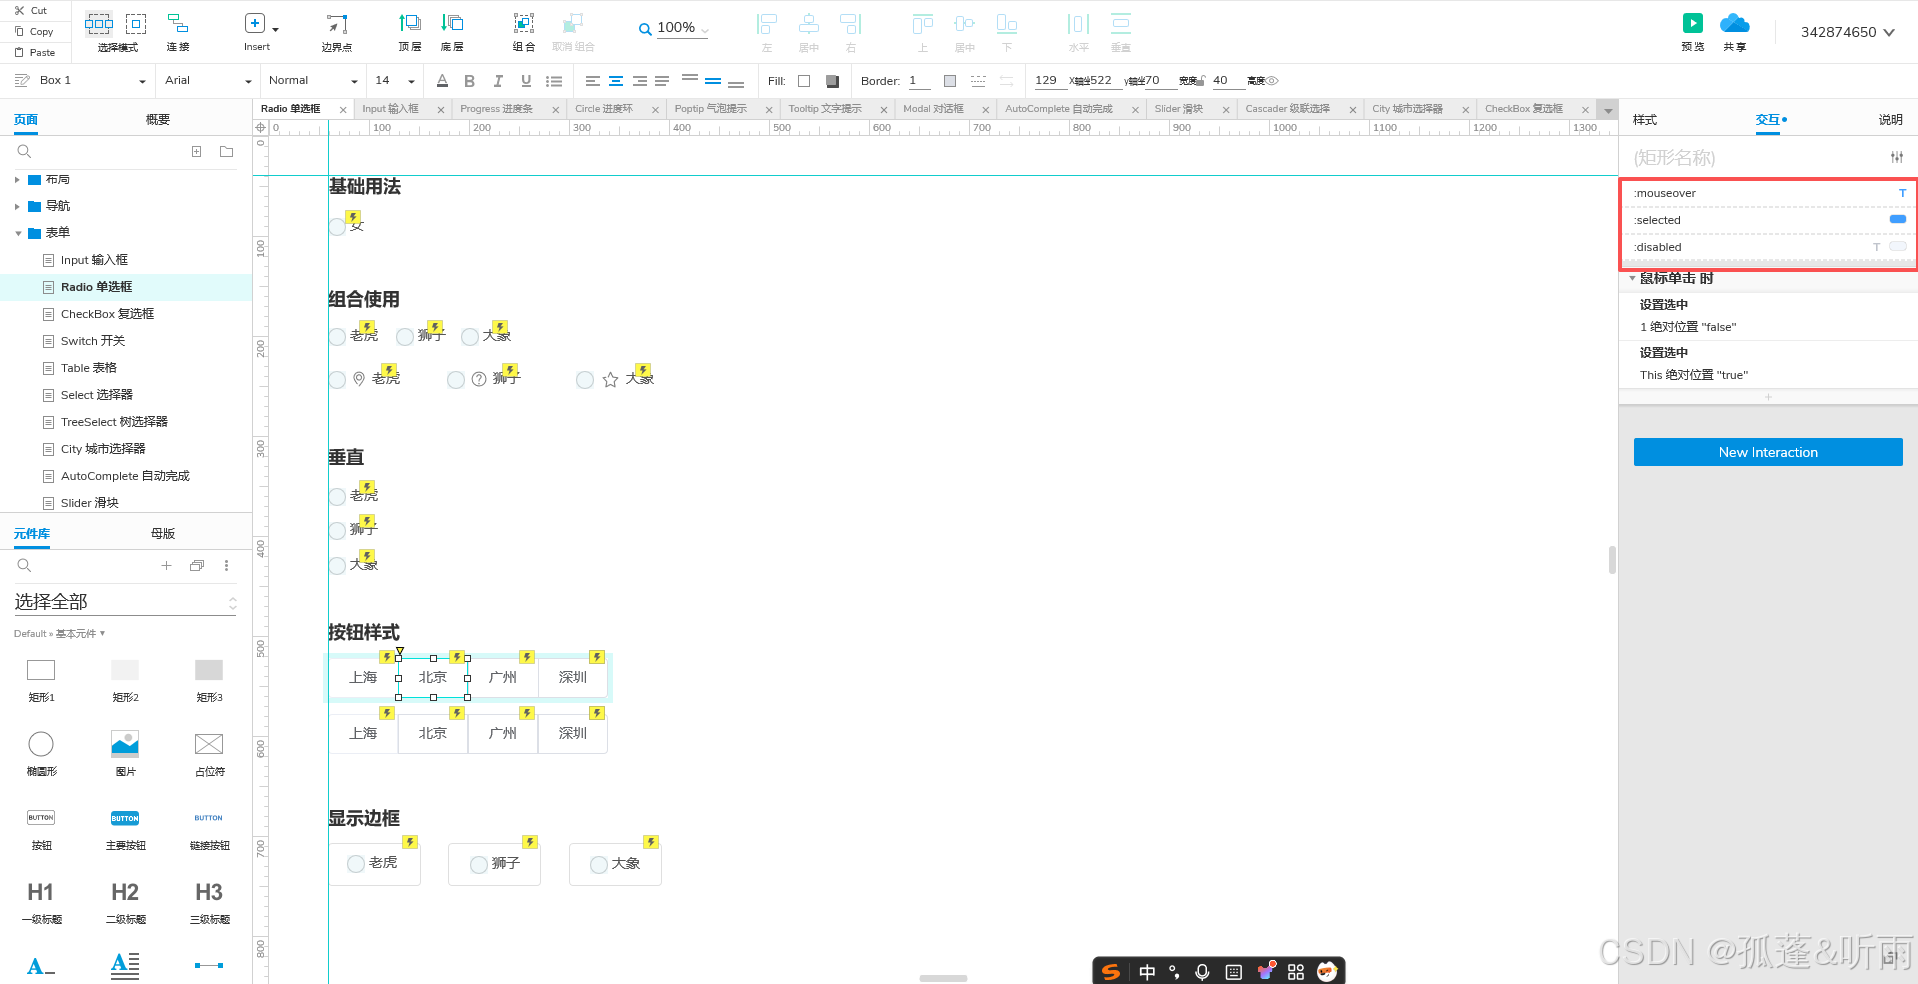The image size is (1918, 984).
Task: Open the interaction settings sliders icon
Action: [x=1897, y=157]
